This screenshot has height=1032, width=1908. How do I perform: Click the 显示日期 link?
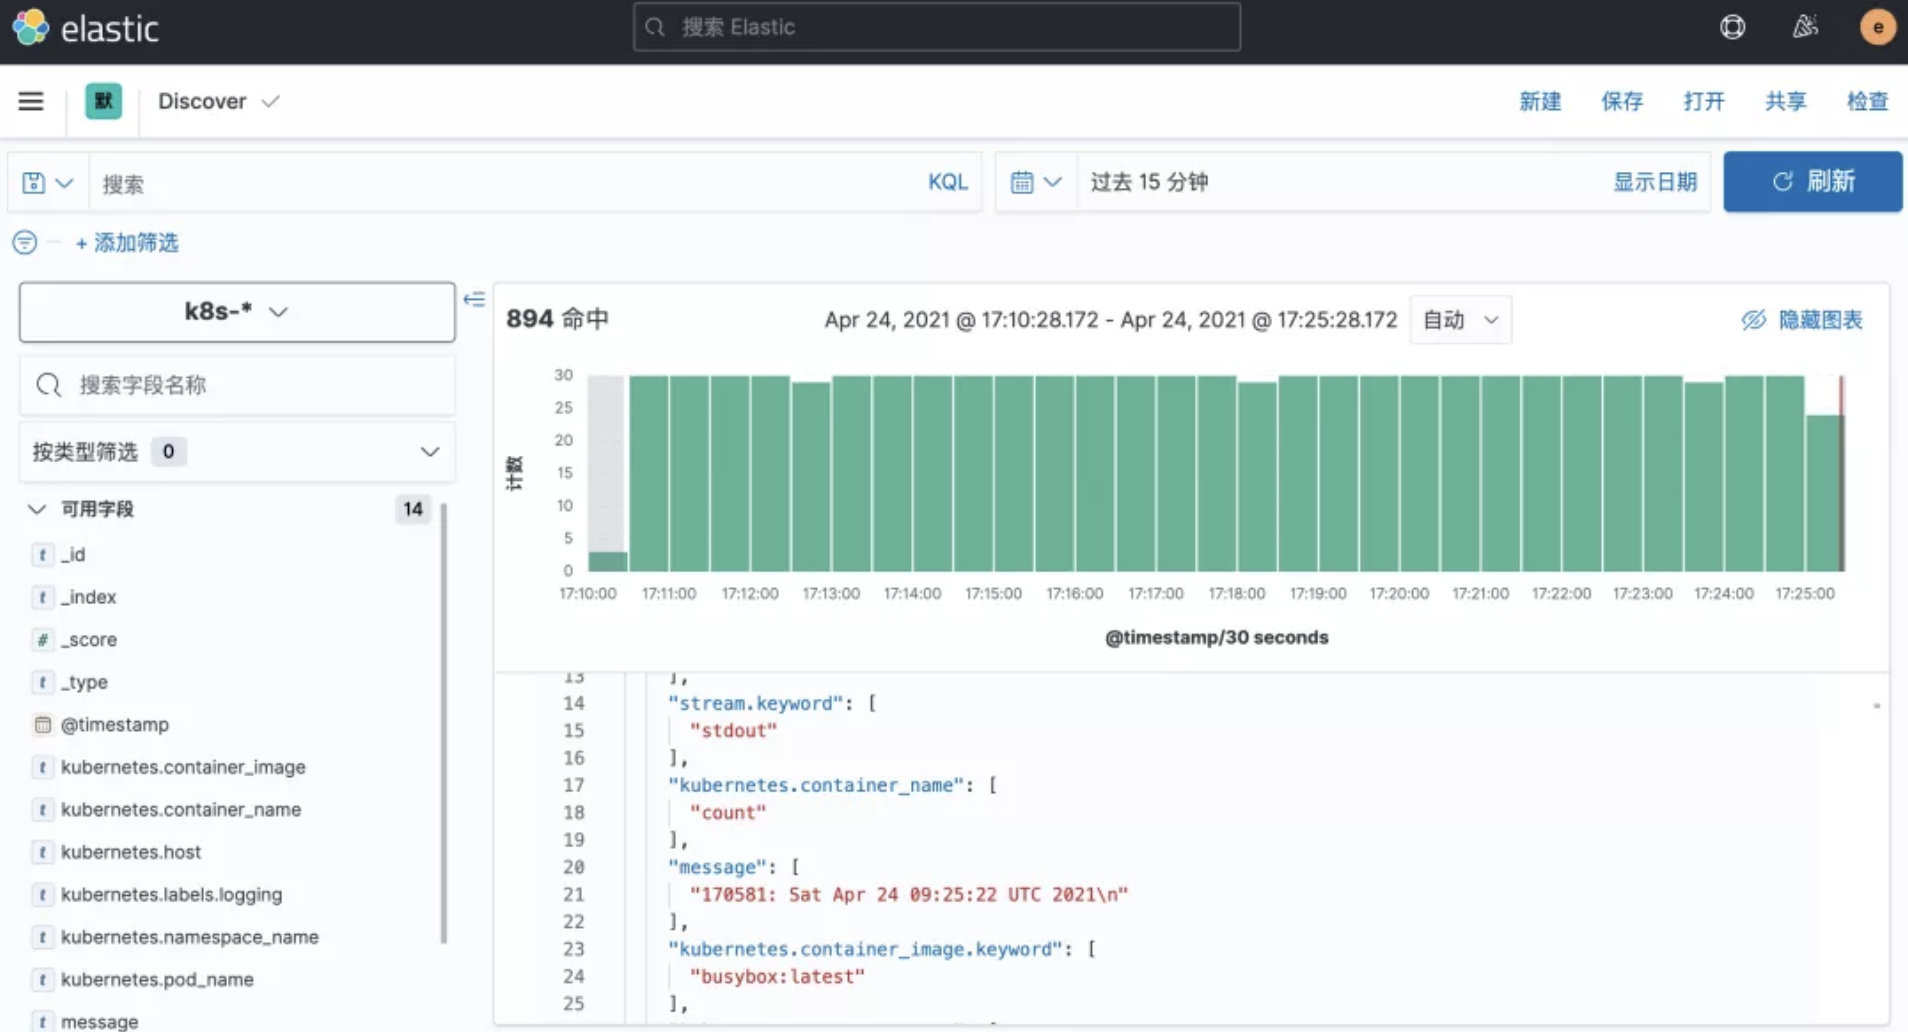point(1654,181)
